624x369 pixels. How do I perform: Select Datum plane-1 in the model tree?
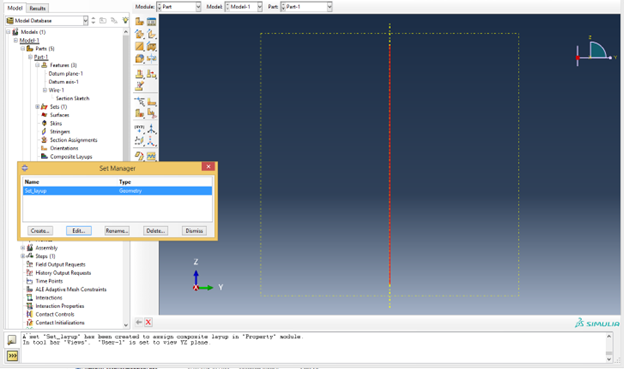point(66,74)
